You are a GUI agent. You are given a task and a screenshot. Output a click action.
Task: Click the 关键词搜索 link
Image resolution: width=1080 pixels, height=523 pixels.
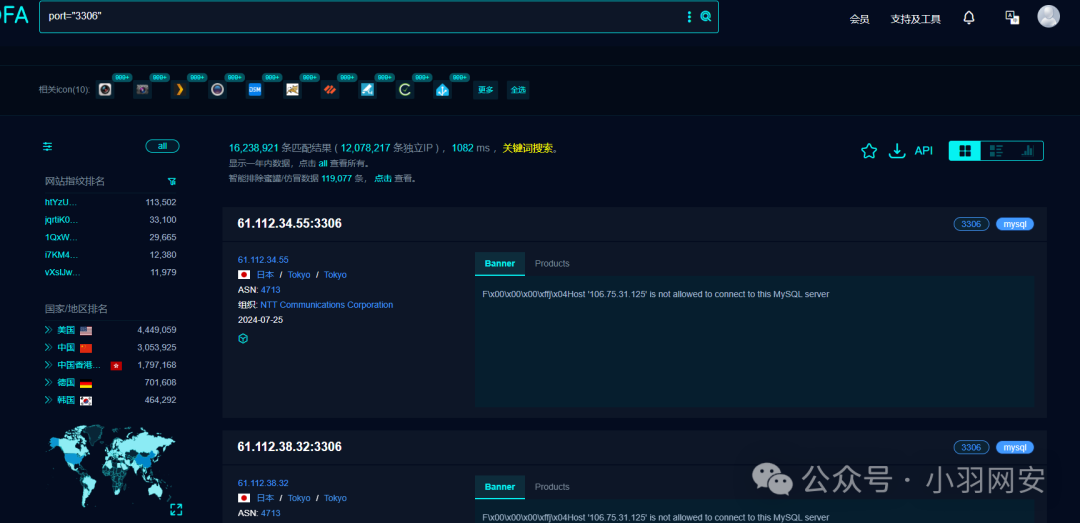528,148
